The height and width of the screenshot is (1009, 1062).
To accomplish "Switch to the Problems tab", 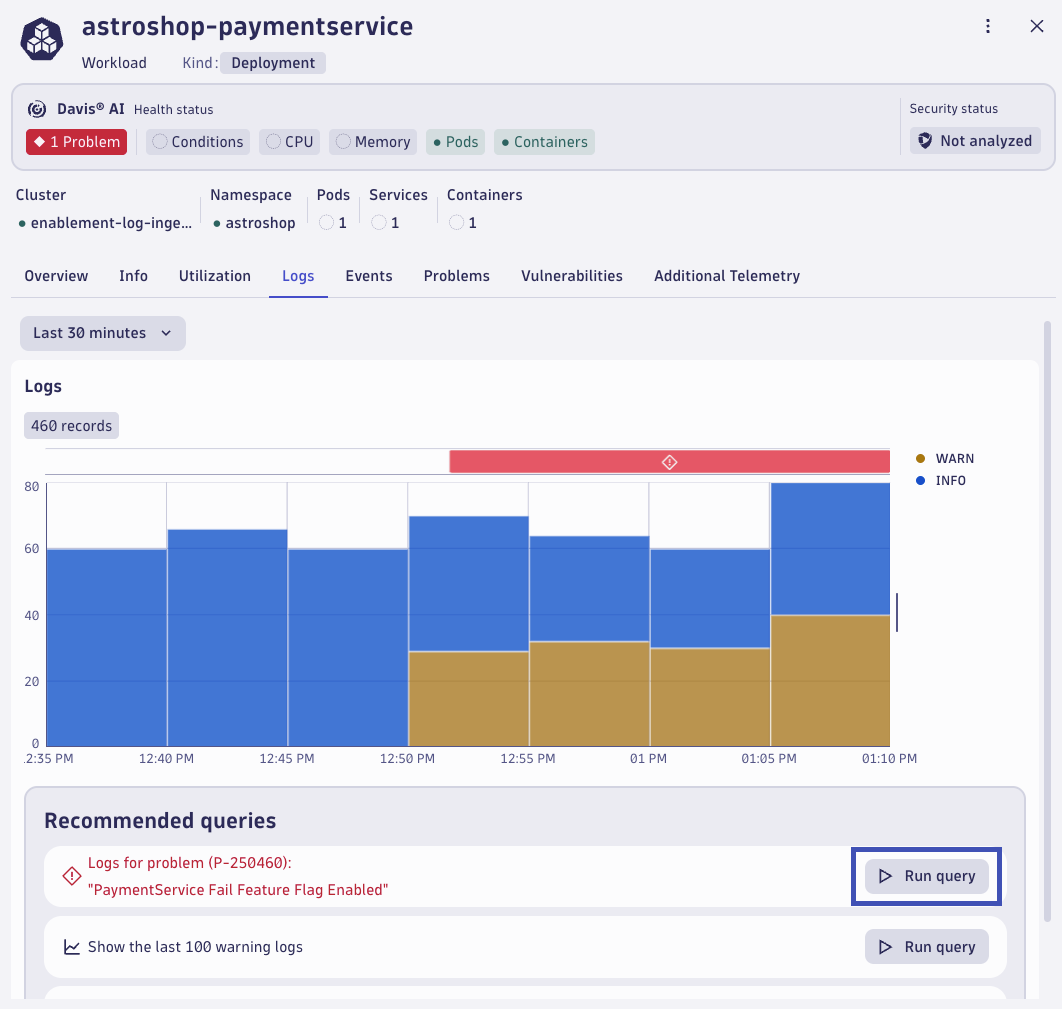I will 456,276.
